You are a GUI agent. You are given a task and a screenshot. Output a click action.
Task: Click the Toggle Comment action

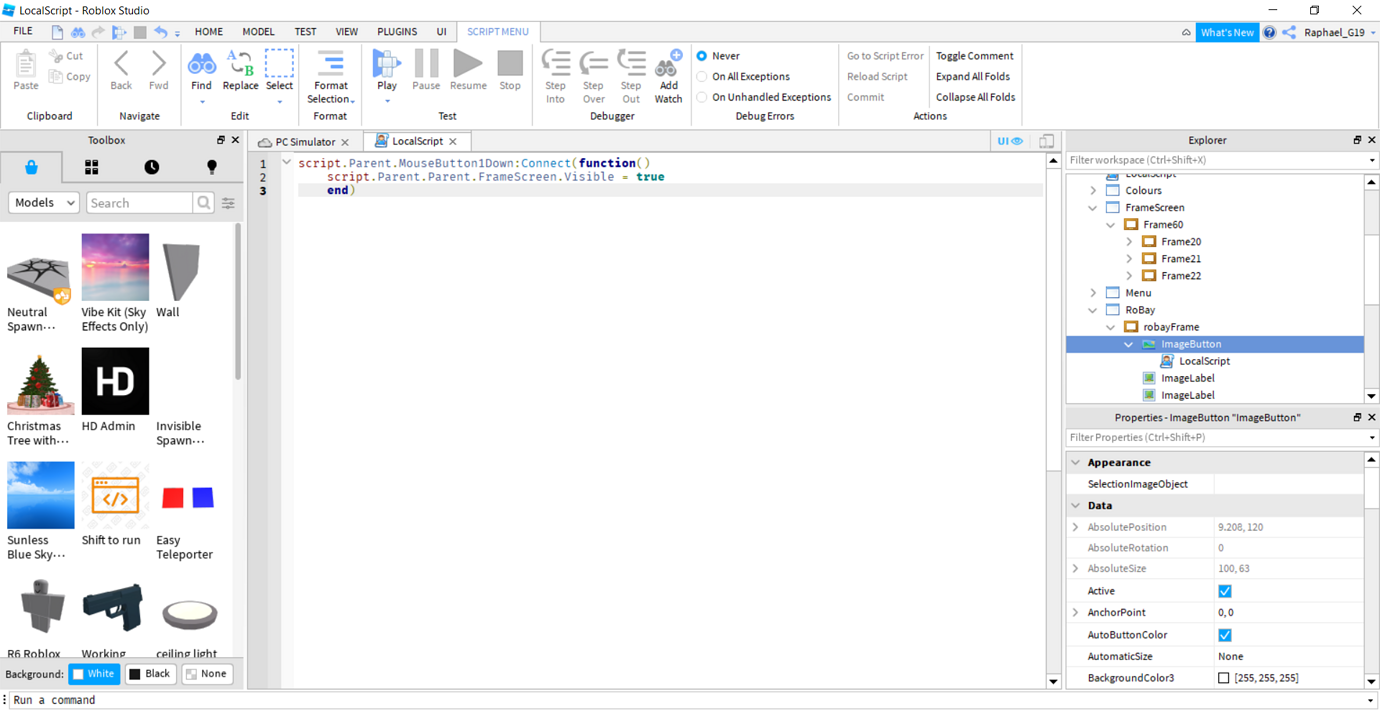[974, 56]
